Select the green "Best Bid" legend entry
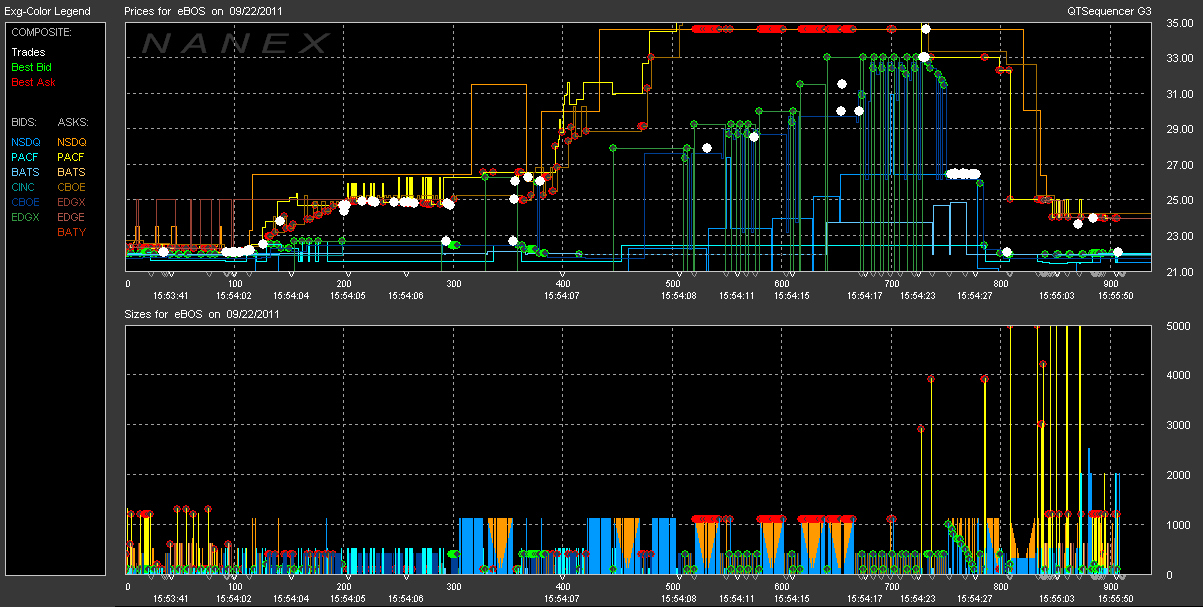 [x=31, y=67]
